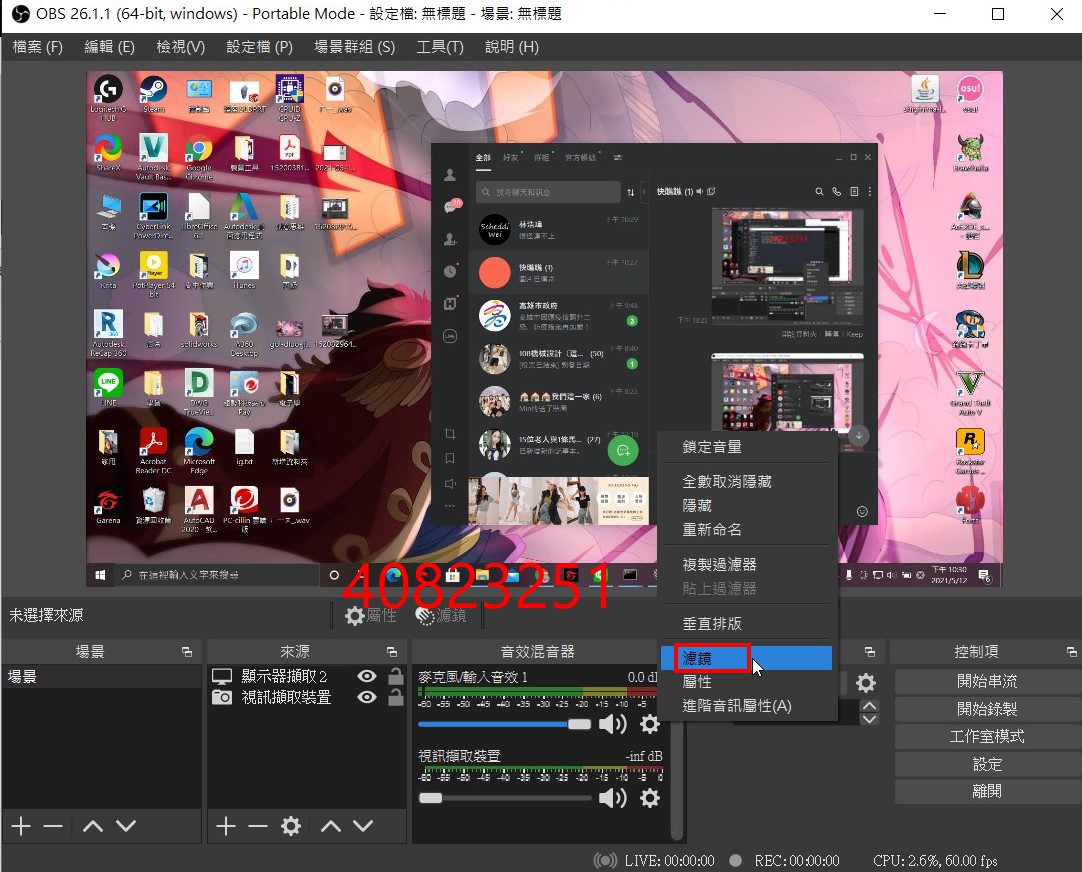The width and height of the screenshot is (1082, 872).
Task: Open 說明 (H) menu
Action: coord(512,47)
